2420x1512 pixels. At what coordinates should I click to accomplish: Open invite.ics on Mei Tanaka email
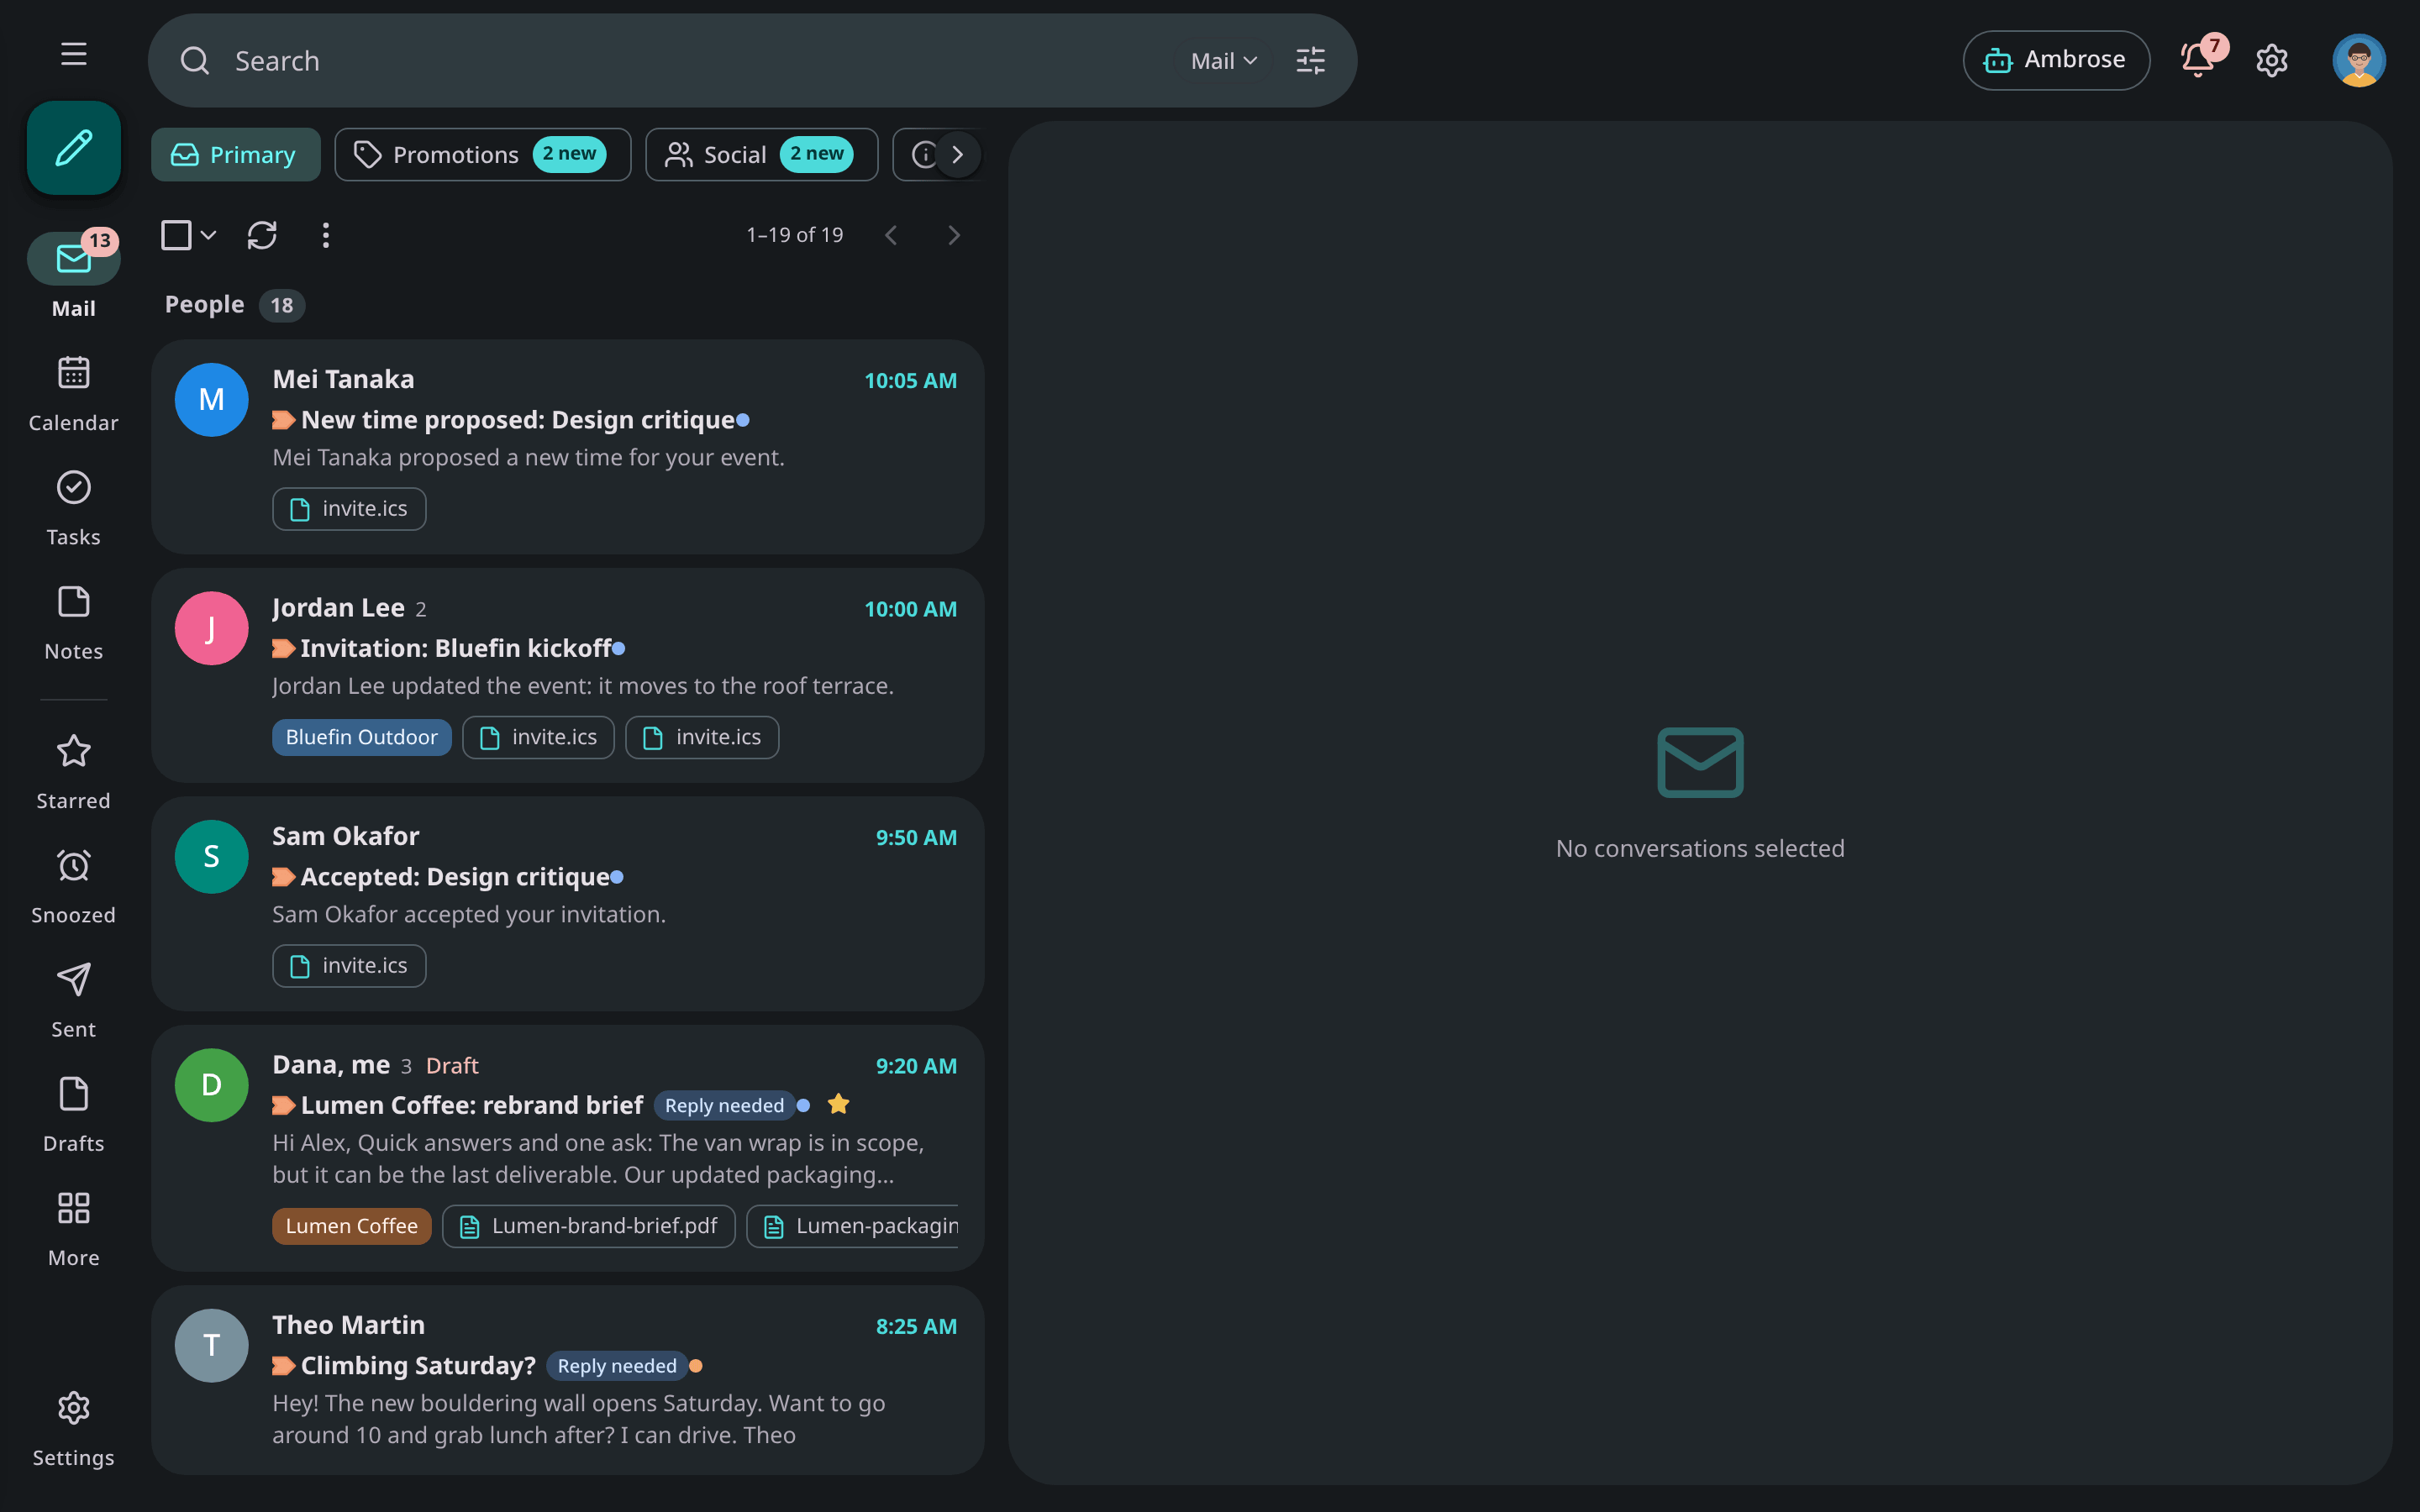coord(349,509)
